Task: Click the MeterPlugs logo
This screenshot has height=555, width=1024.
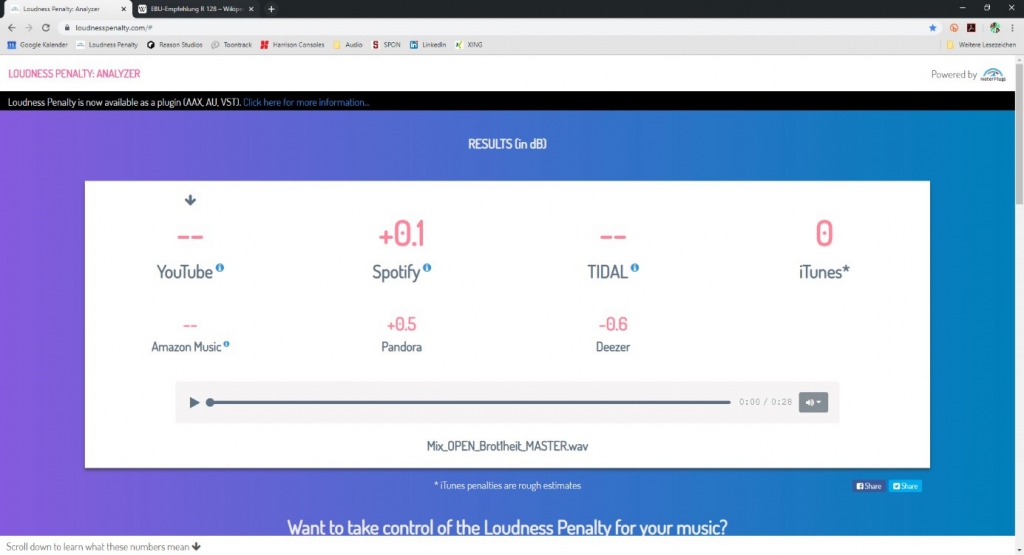Action: pos(993,74)
